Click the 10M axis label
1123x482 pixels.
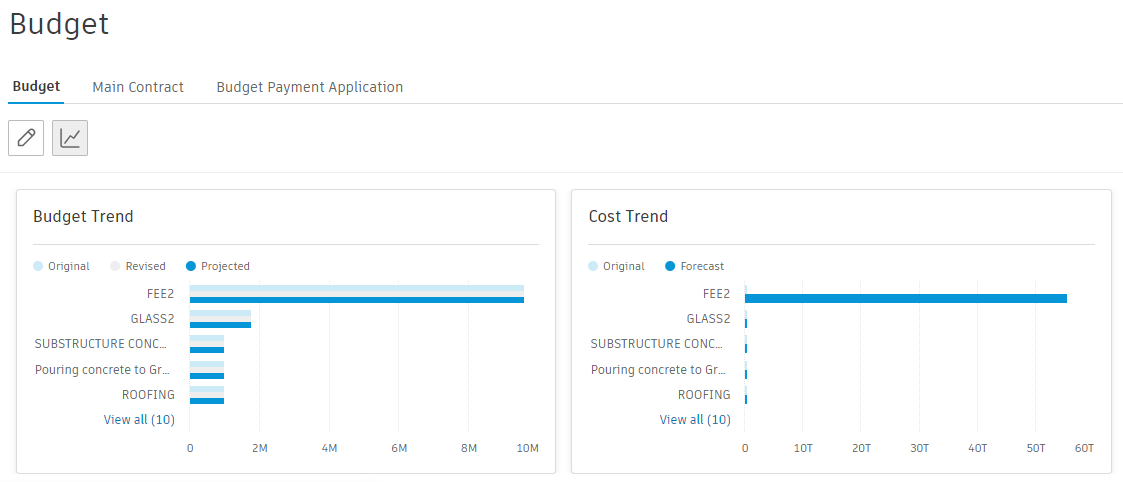[528, 448]
